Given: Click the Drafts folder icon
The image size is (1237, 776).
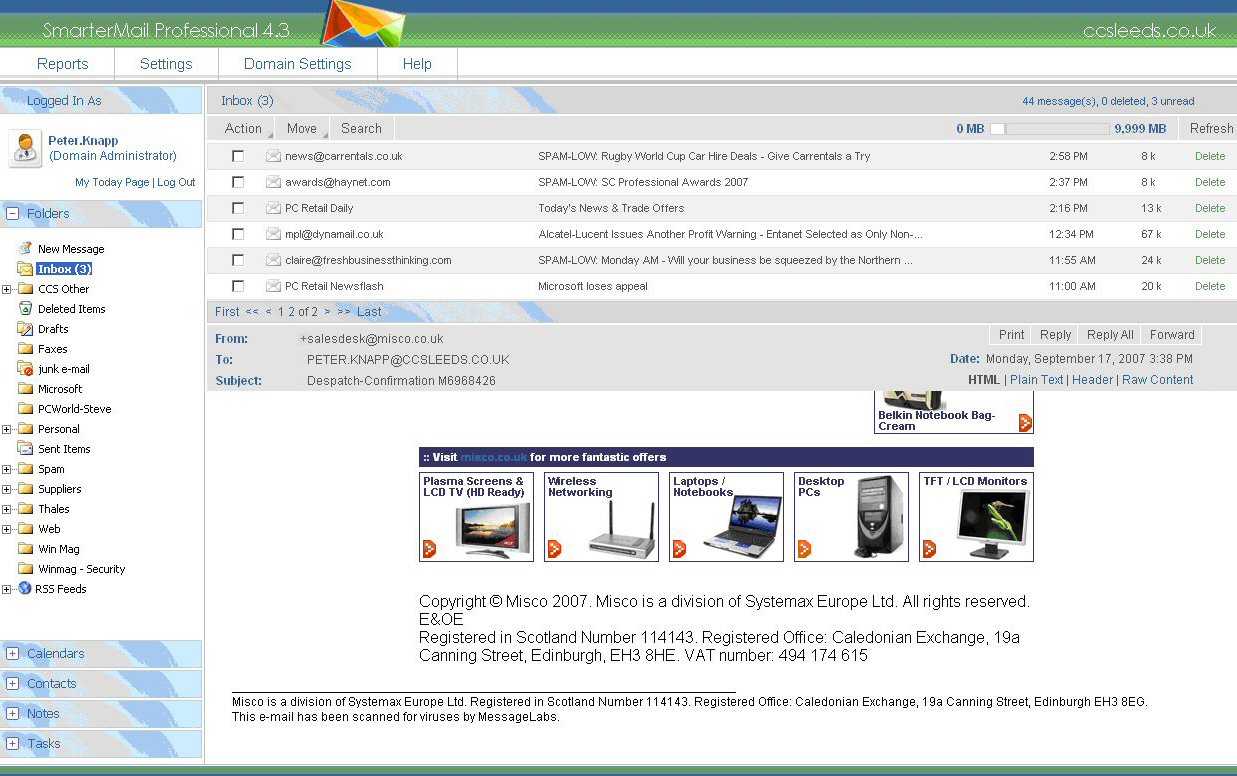Looking at the screenshot, I should coord(25,328).
